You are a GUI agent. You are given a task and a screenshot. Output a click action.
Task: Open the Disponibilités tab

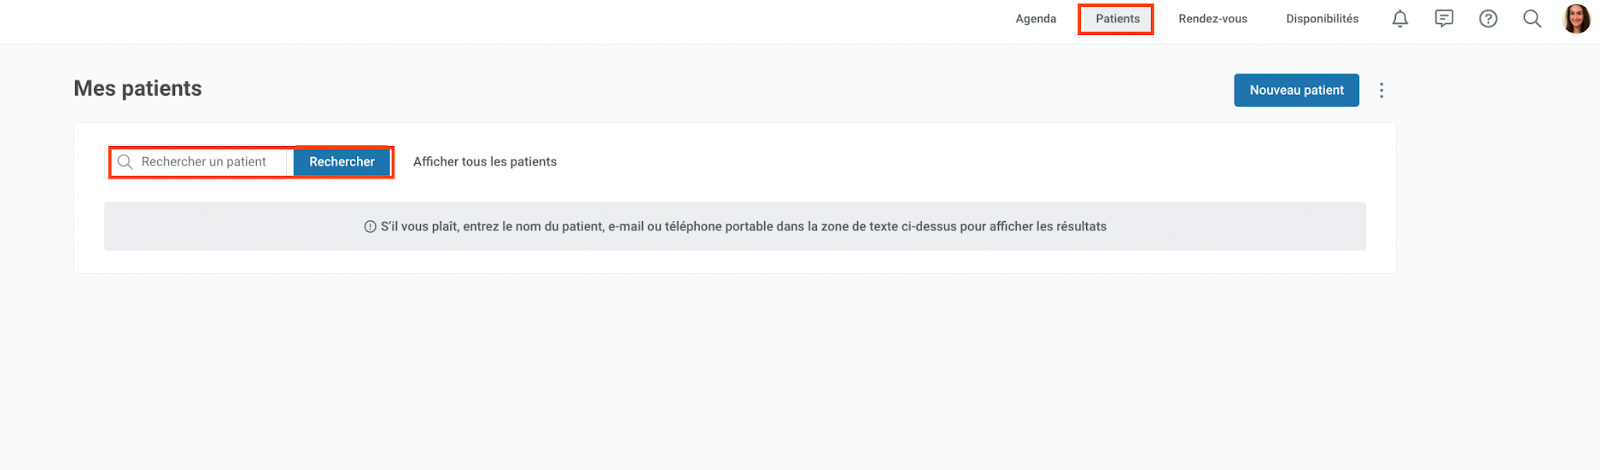tap(1322, 19)
